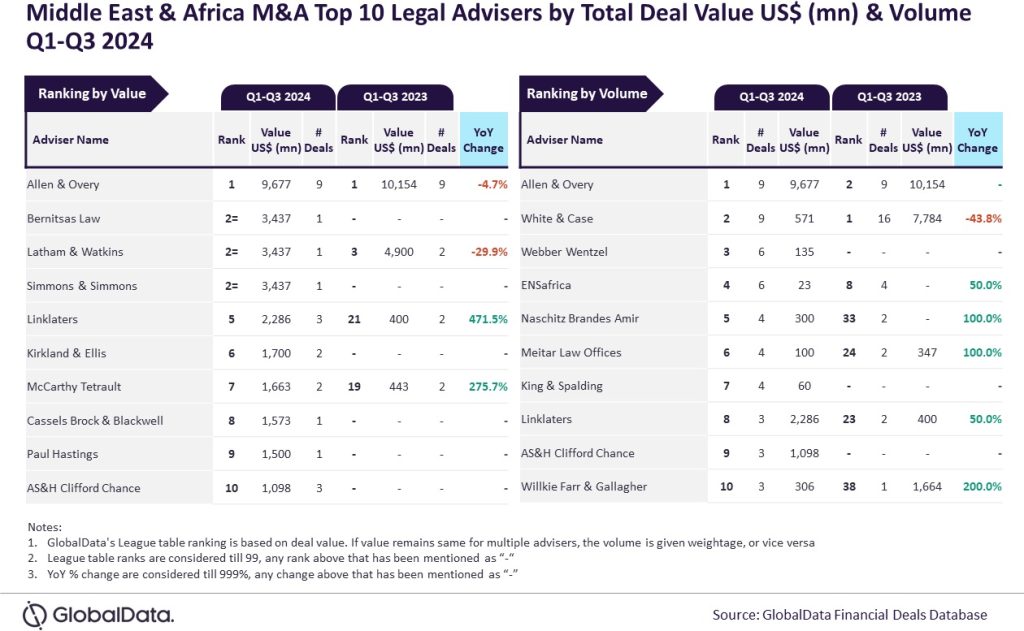Click Linklaters 471.5% YoY change value
Viewport: 1024px width, 631px height.
[488, 320]
